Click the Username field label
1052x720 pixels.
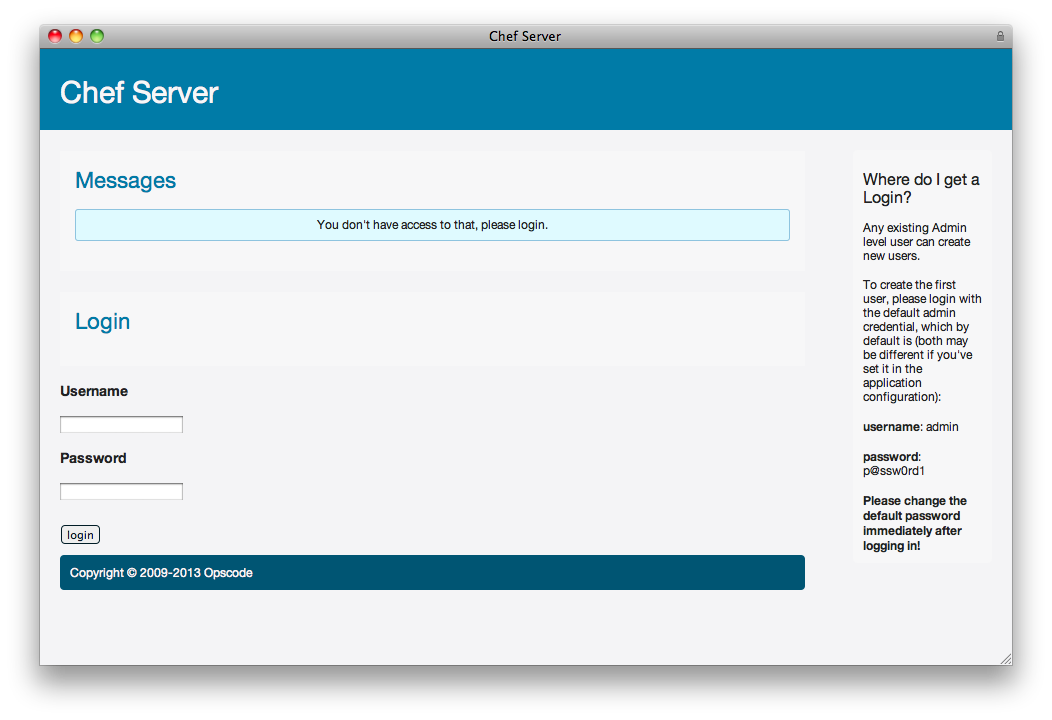point(93,391)
